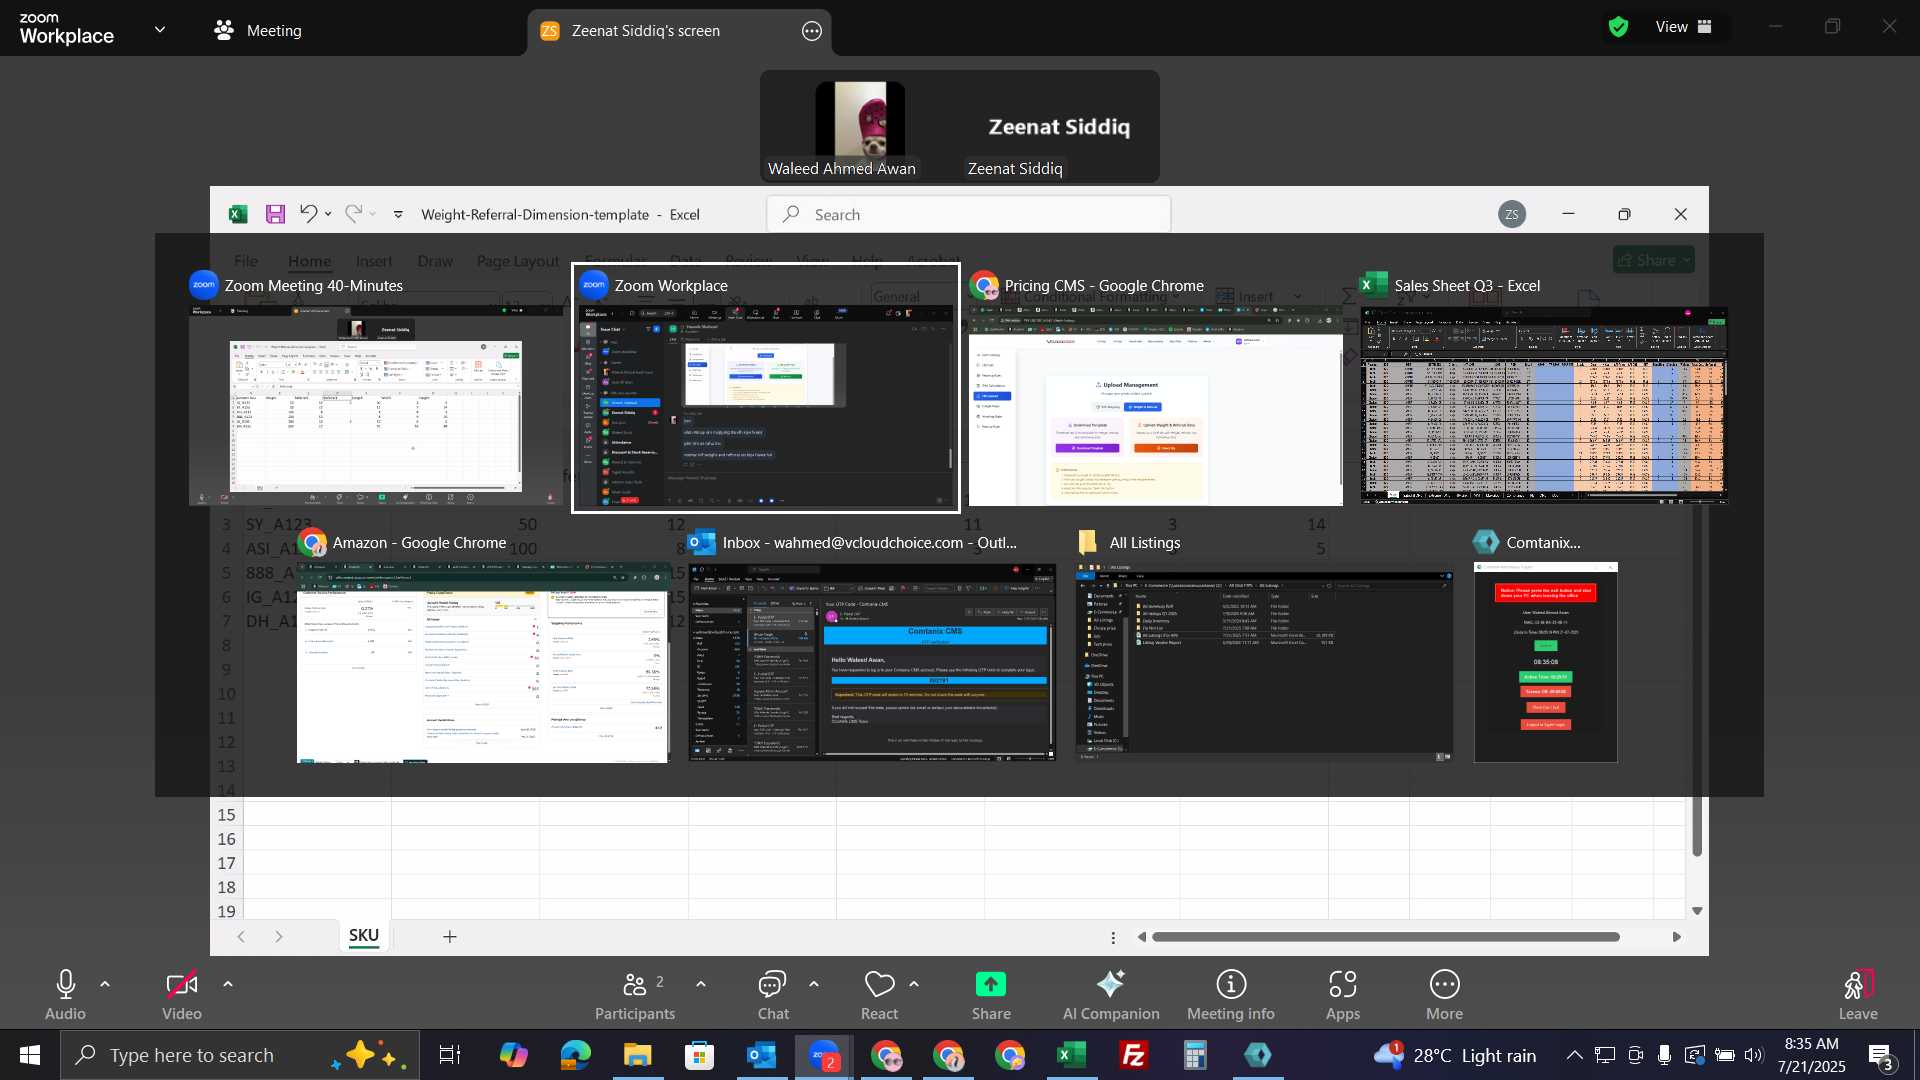1920x1080 pixels.
Task: Click the Save icon in shared Excel
Action: point(275,214)
